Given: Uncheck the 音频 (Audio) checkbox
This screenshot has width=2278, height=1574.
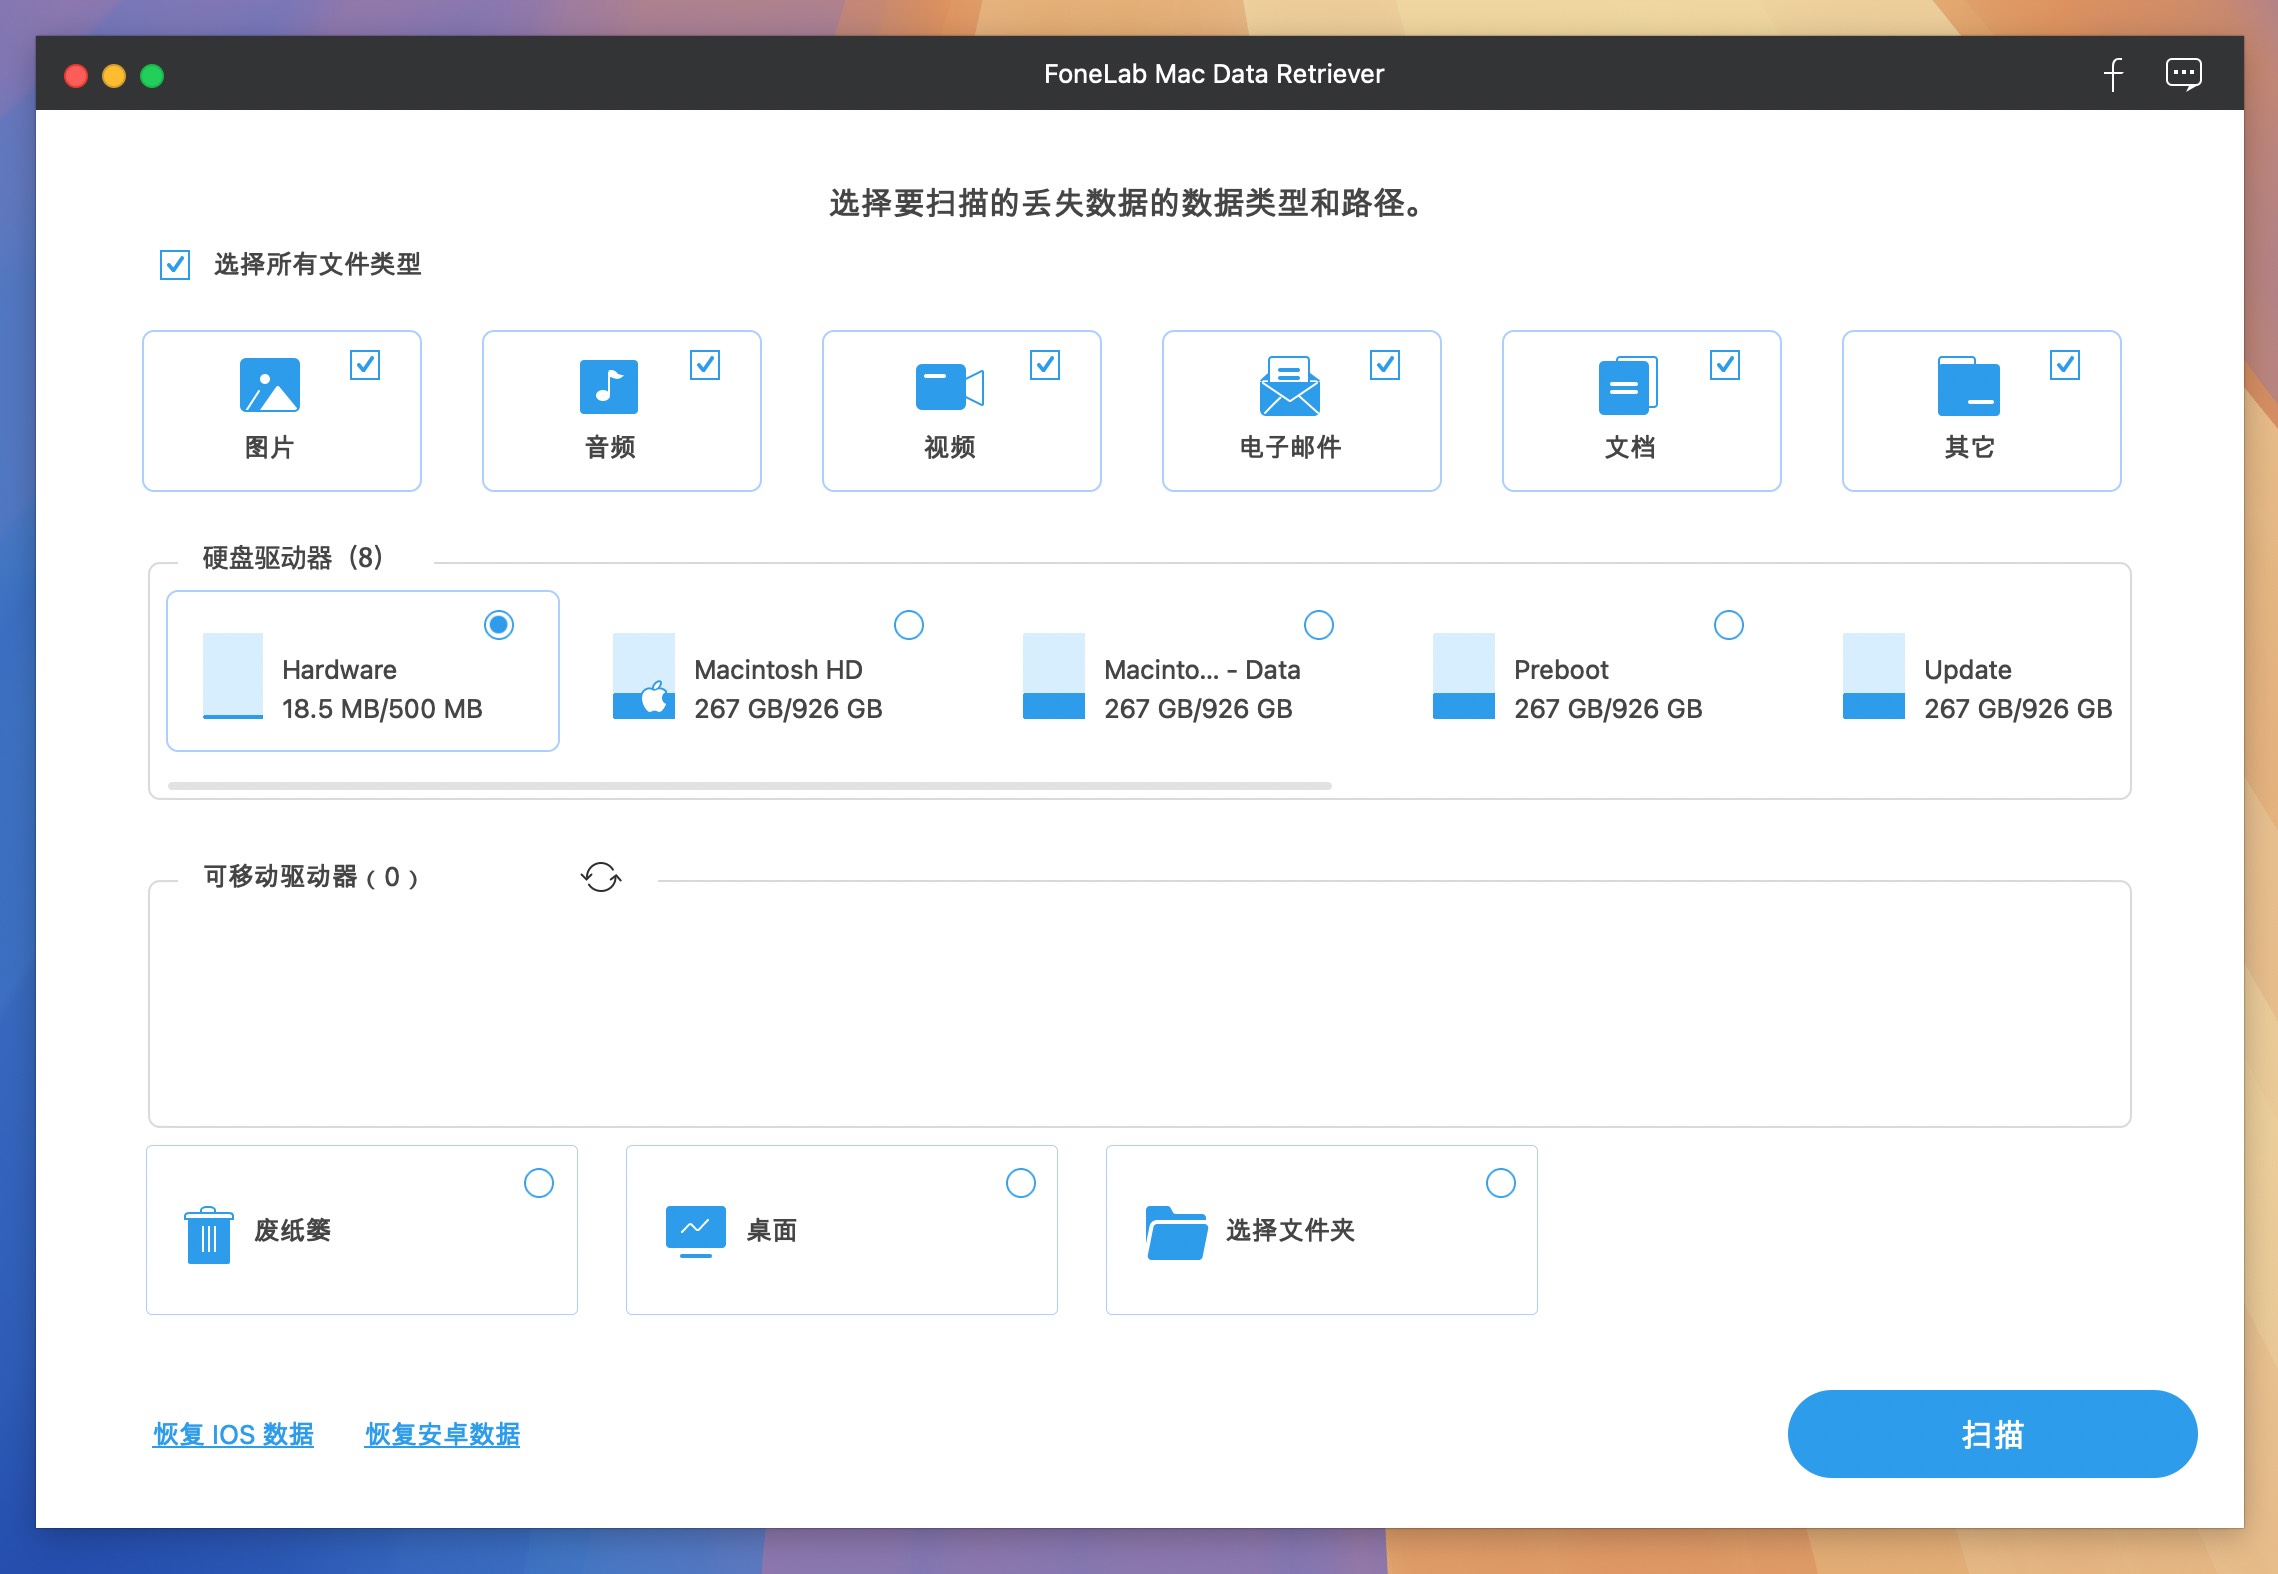Looking at the screenshot, I should click(705, 365).
